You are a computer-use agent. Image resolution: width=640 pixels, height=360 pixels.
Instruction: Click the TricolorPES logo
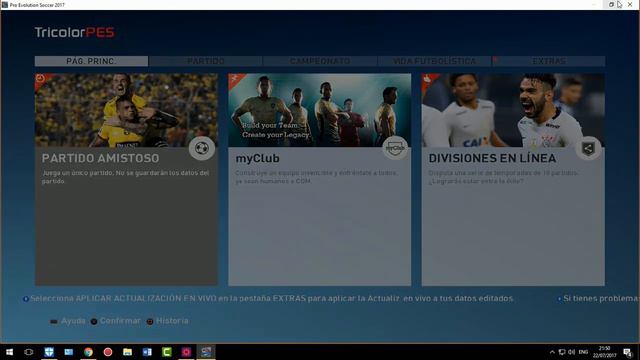coord(74,32)
